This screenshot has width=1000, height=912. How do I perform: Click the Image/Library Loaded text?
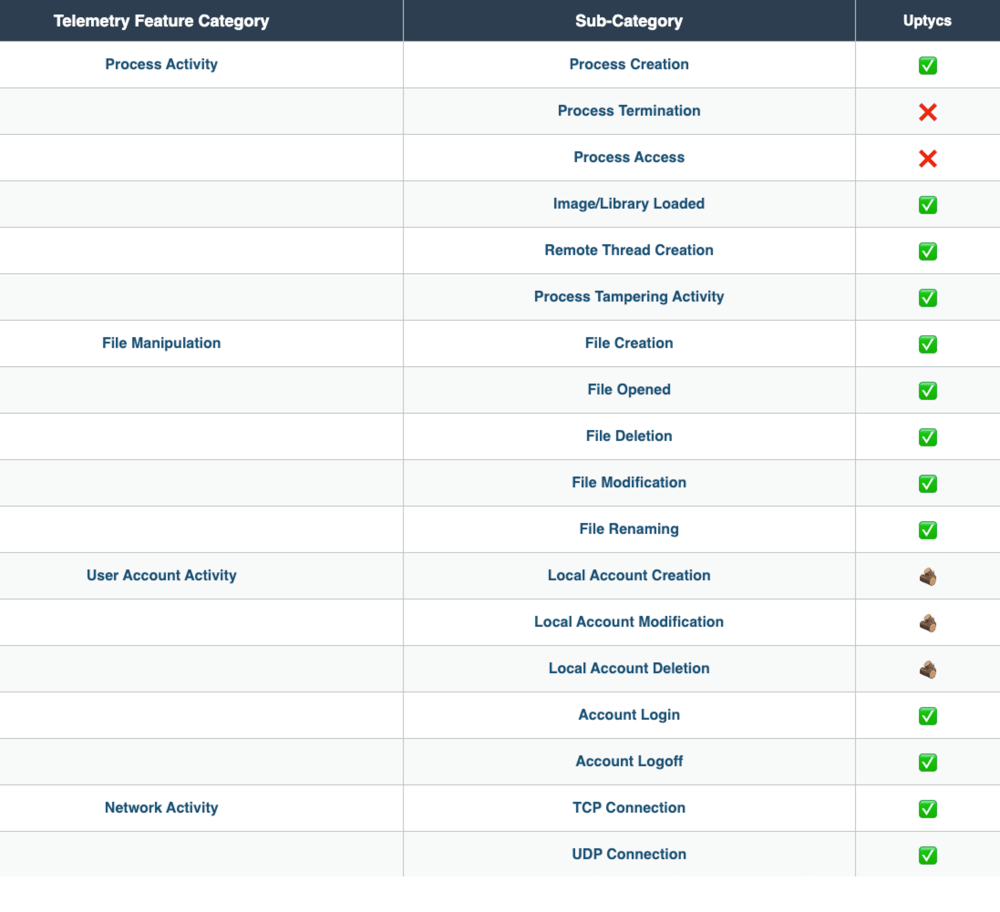629,204
